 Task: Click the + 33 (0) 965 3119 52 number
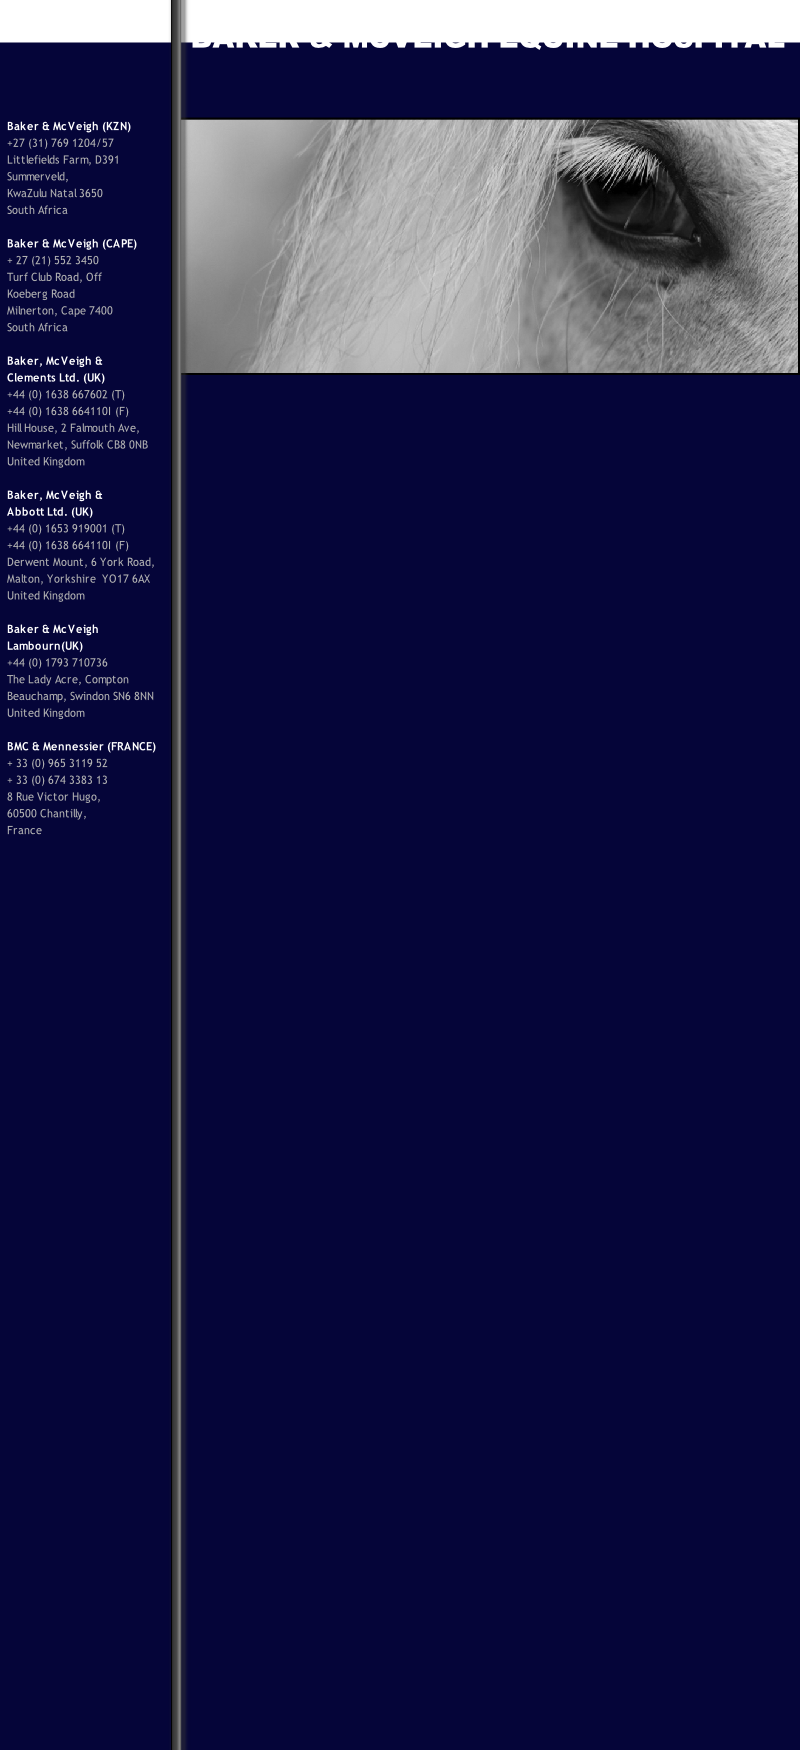pyautogui.click(x=57, y=763)
